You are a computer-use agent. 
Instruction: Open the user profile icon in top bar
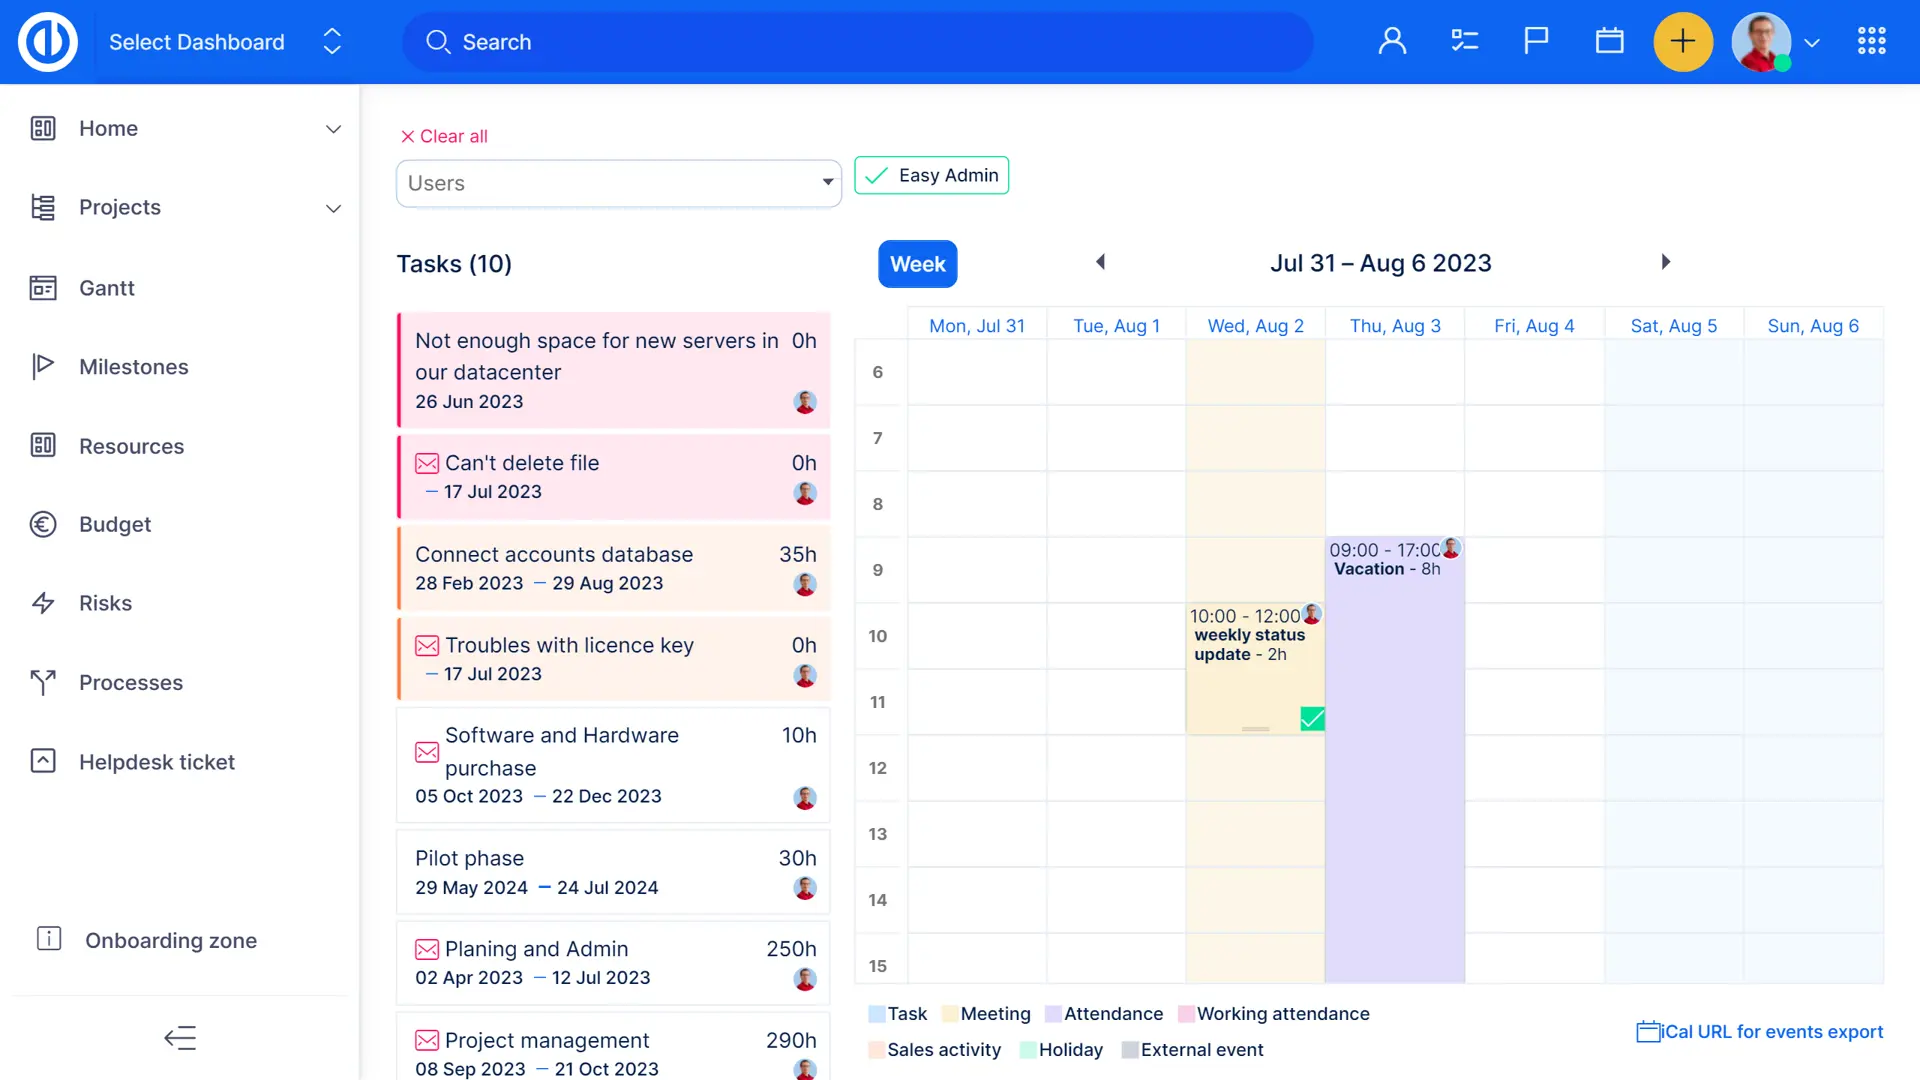point(1392,41)
